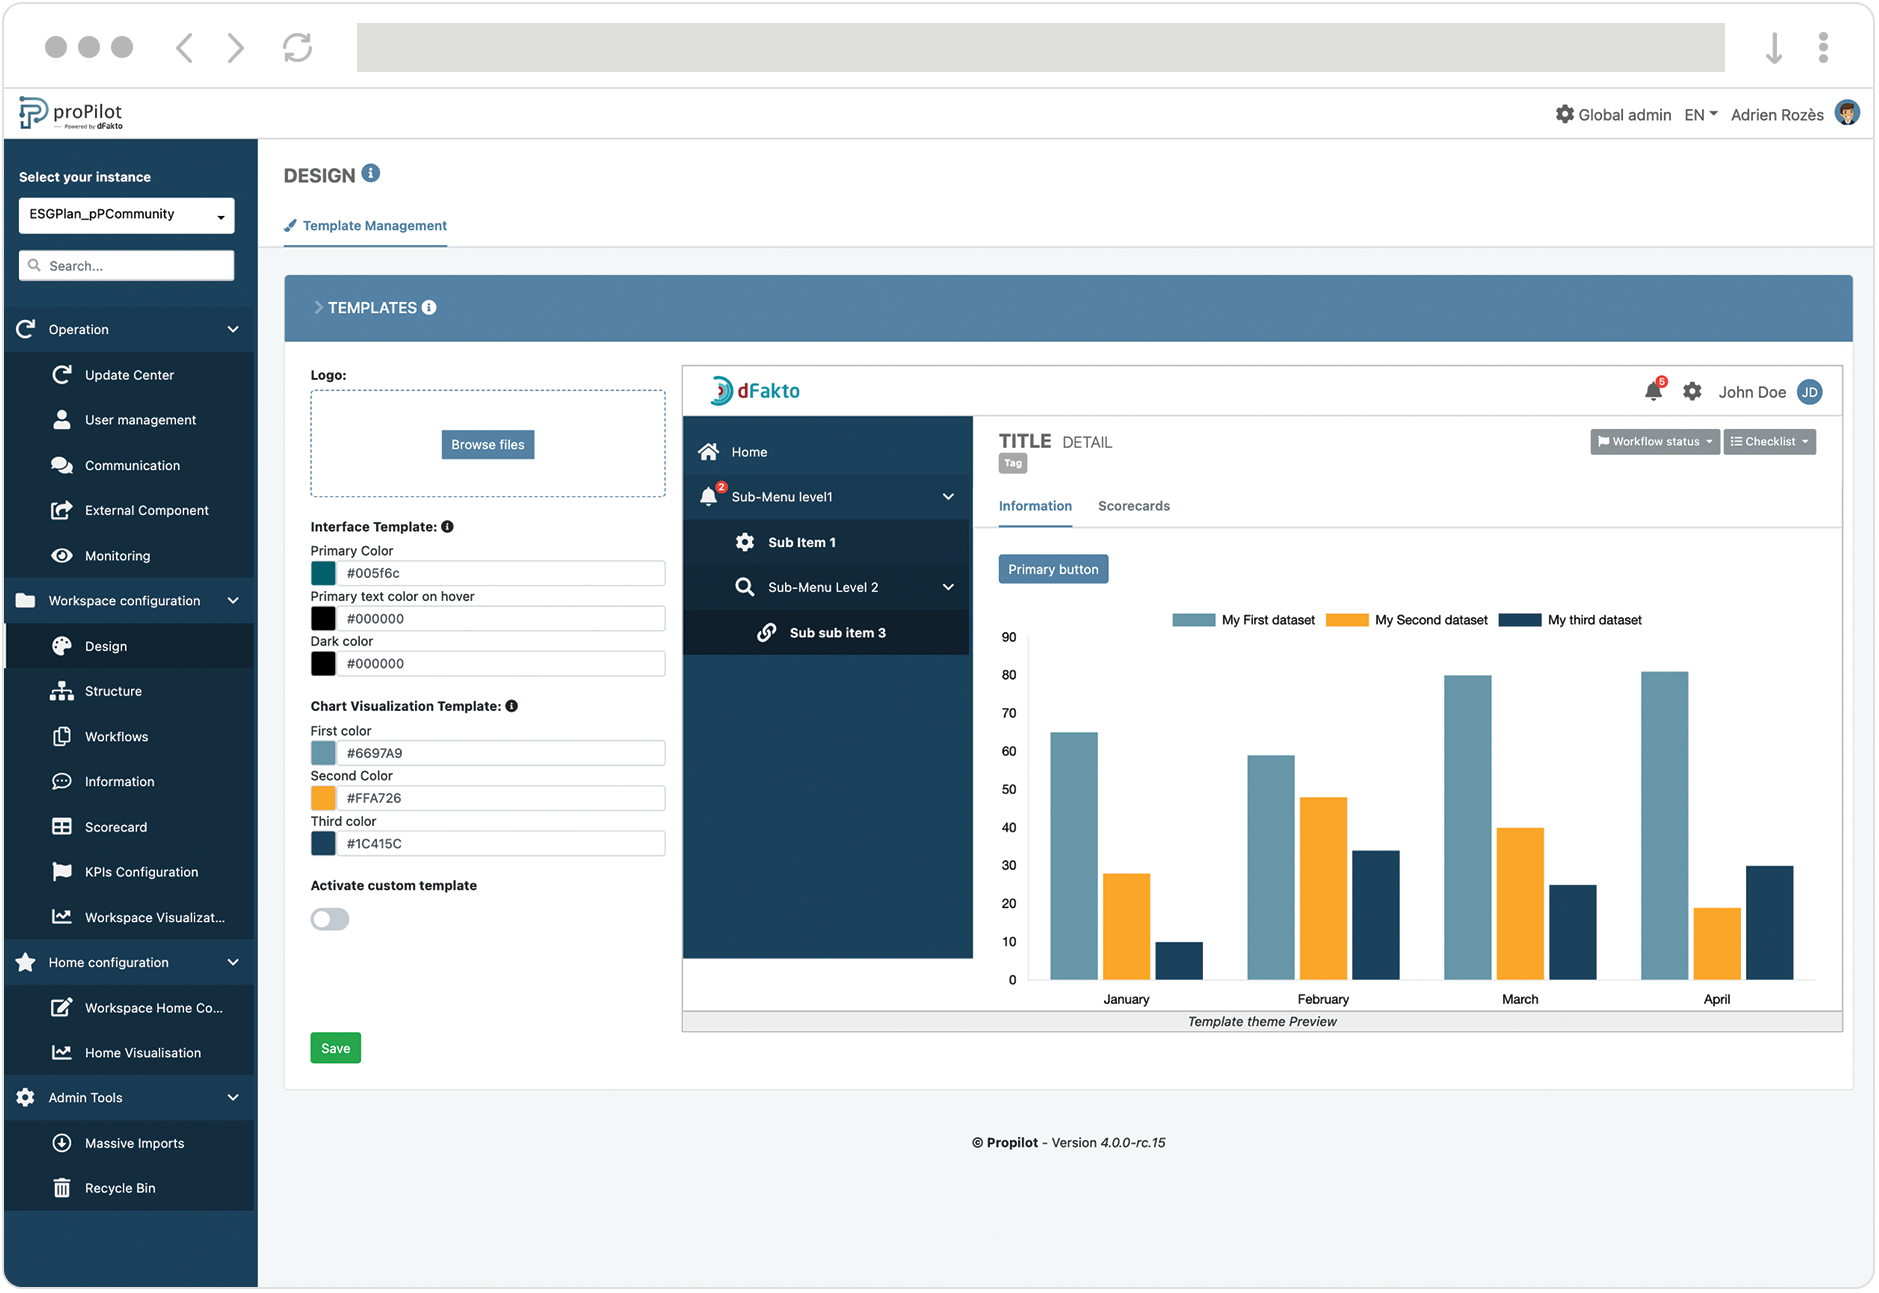Click the browser reload icon
Viewport: 1879px width, 1293px height.
click(x=297, y=48)
